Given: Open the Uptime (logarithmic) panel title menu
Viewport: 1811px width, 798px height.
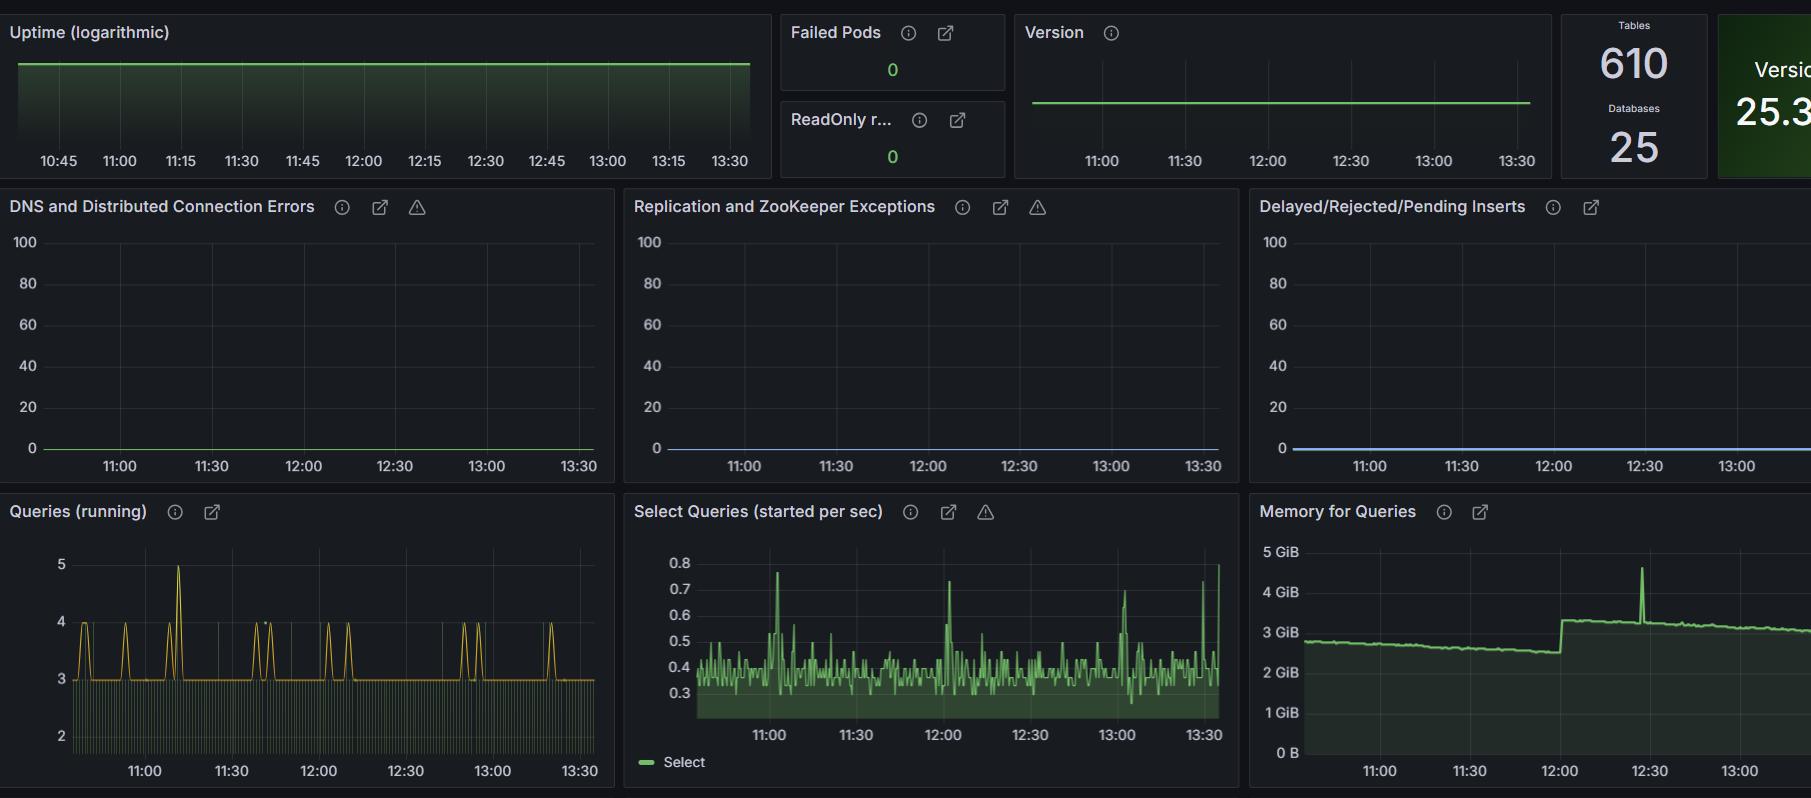Looking at the screenshot, I should tap(89, 33).
